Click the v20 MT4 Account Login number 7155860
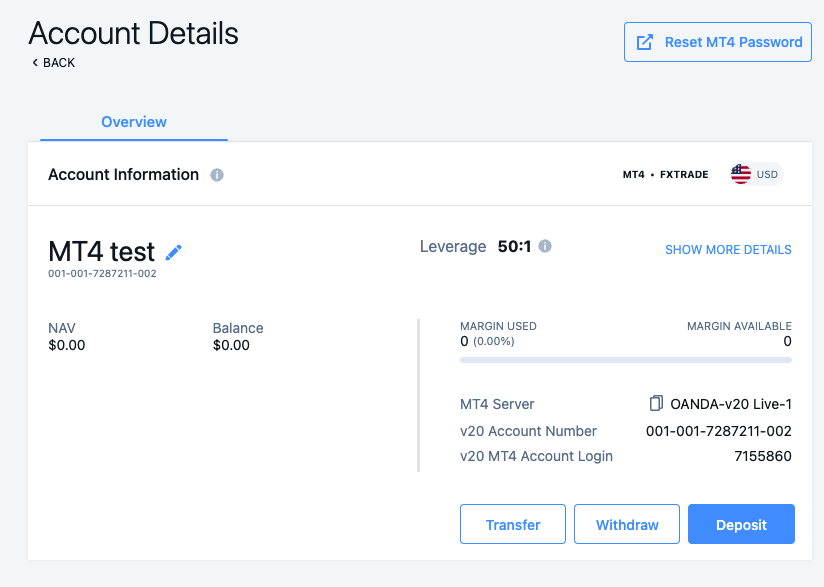 point(763,456)
